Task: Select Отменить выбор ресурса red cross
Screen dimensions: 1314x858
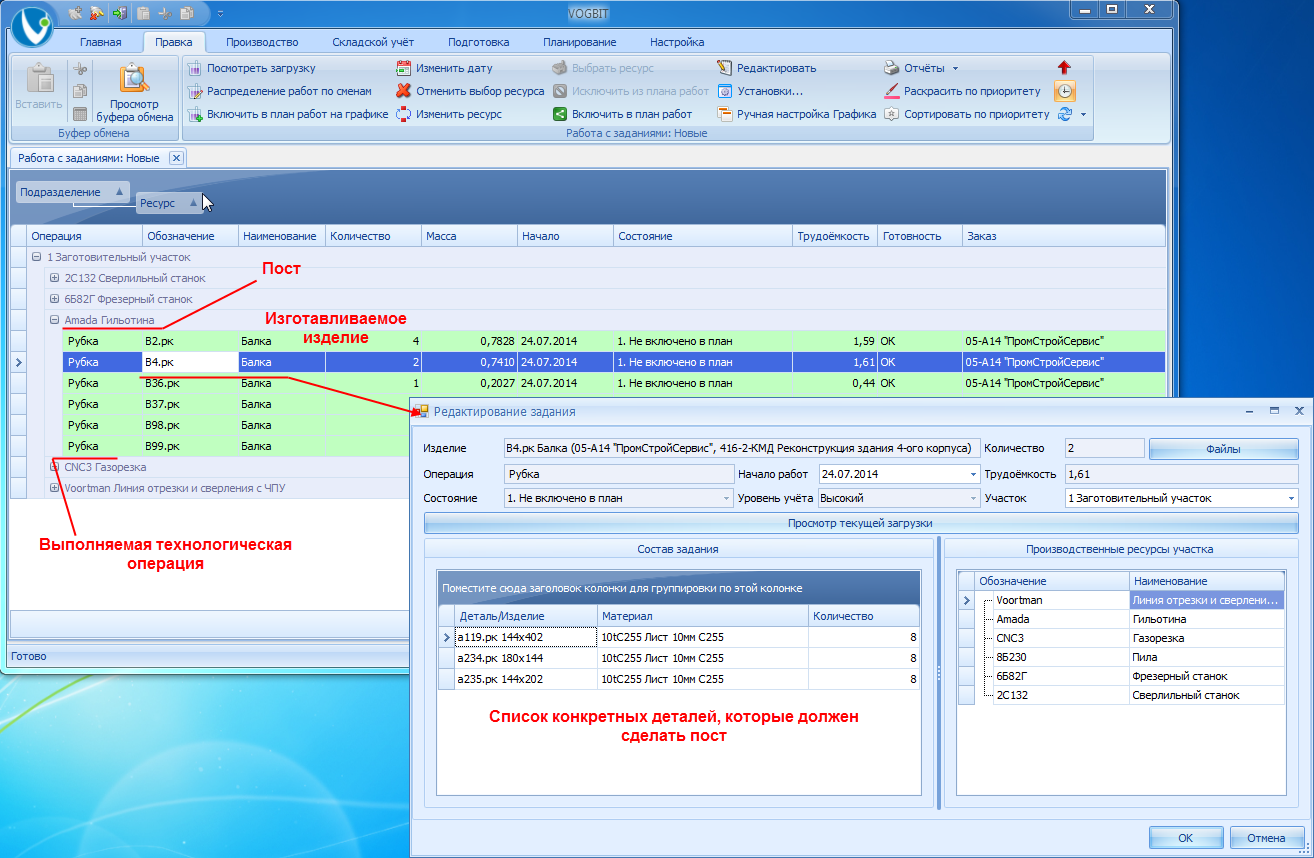Action: [x=404, y=91]
